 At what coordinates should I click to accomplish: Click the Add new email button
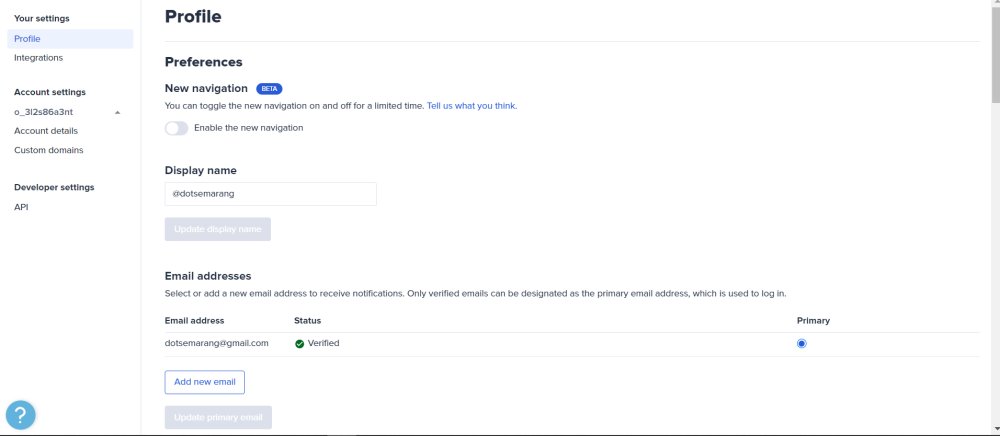[x=204, y=382]
